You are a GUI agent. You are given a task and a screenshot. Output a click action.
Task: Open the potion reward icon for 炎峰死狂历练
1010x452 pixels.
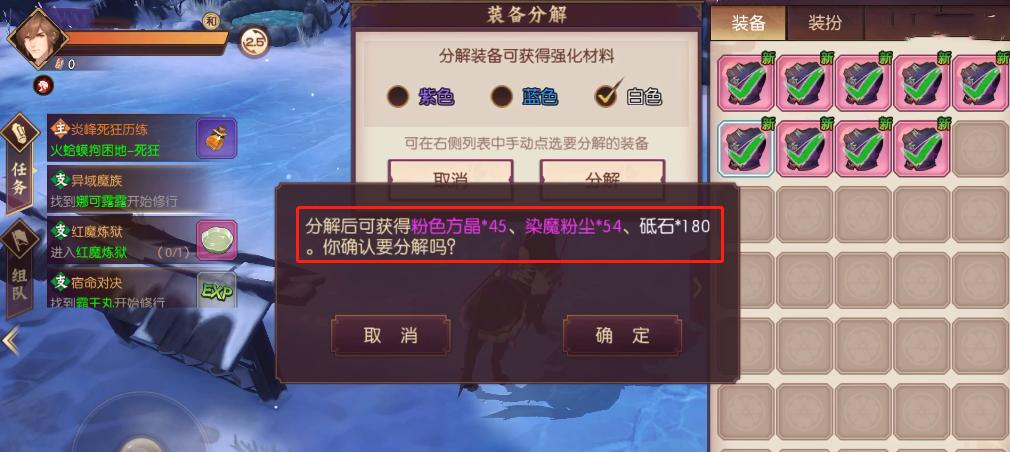[x=216, y=138]
